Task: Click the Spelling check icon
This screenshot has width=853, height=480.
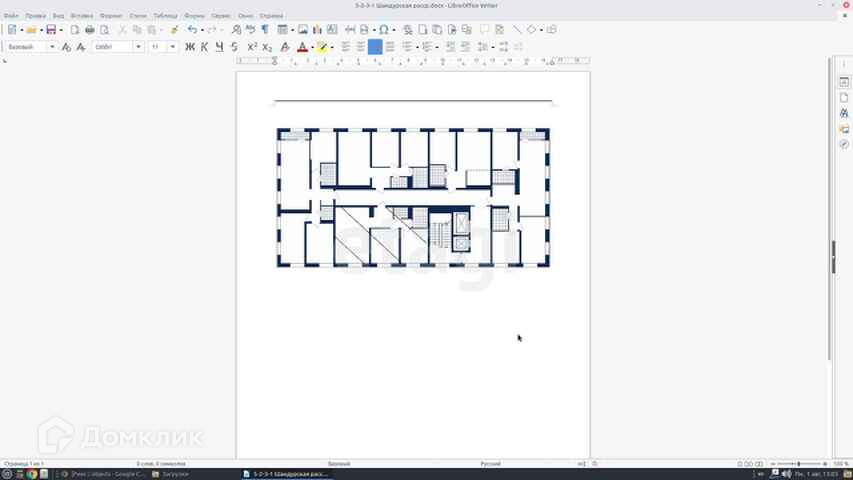Action: pos(250,30)
